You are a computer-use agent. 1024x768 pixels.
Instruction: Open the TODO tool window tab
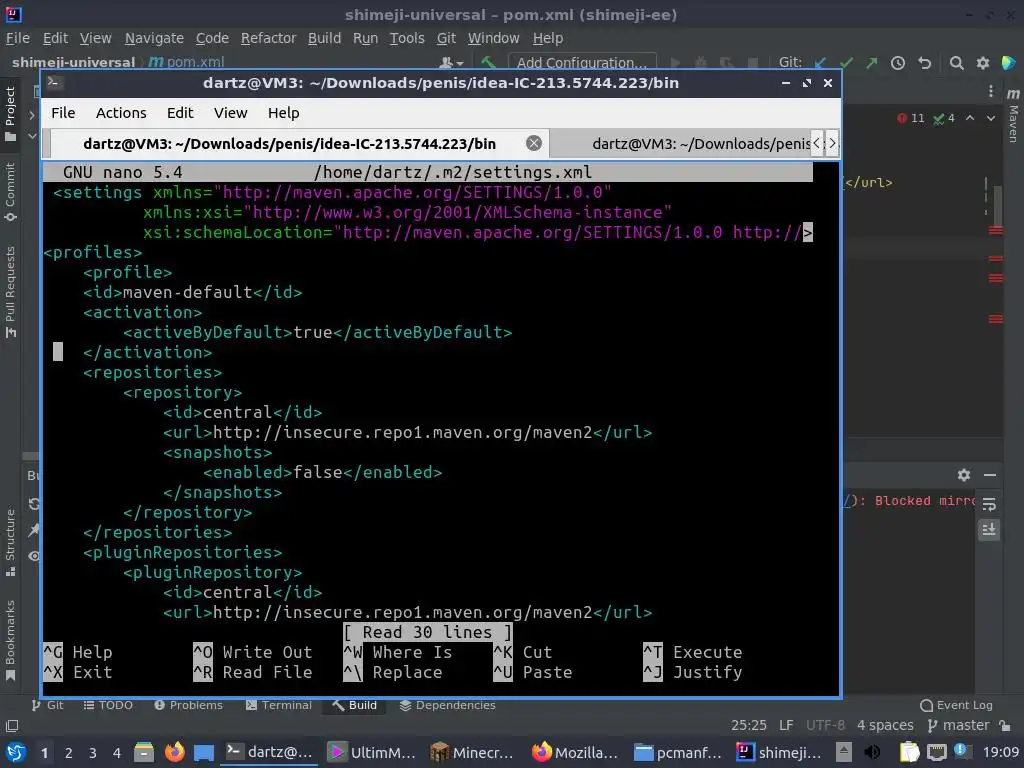point(108,705)
